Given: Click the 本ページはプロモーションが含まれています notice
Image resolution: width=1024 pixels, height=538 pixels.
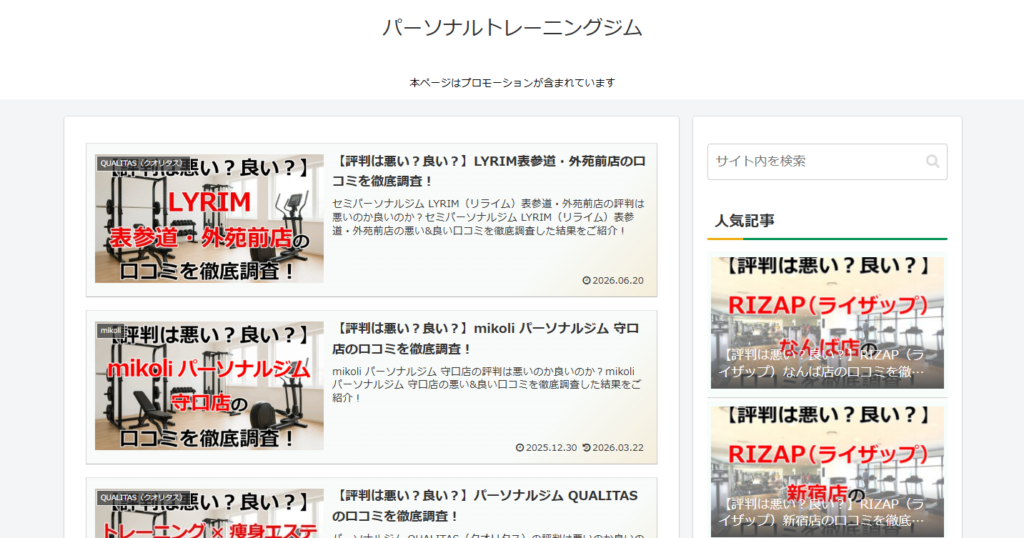Looking at the screenshot, I should click(x=512, y=83).
